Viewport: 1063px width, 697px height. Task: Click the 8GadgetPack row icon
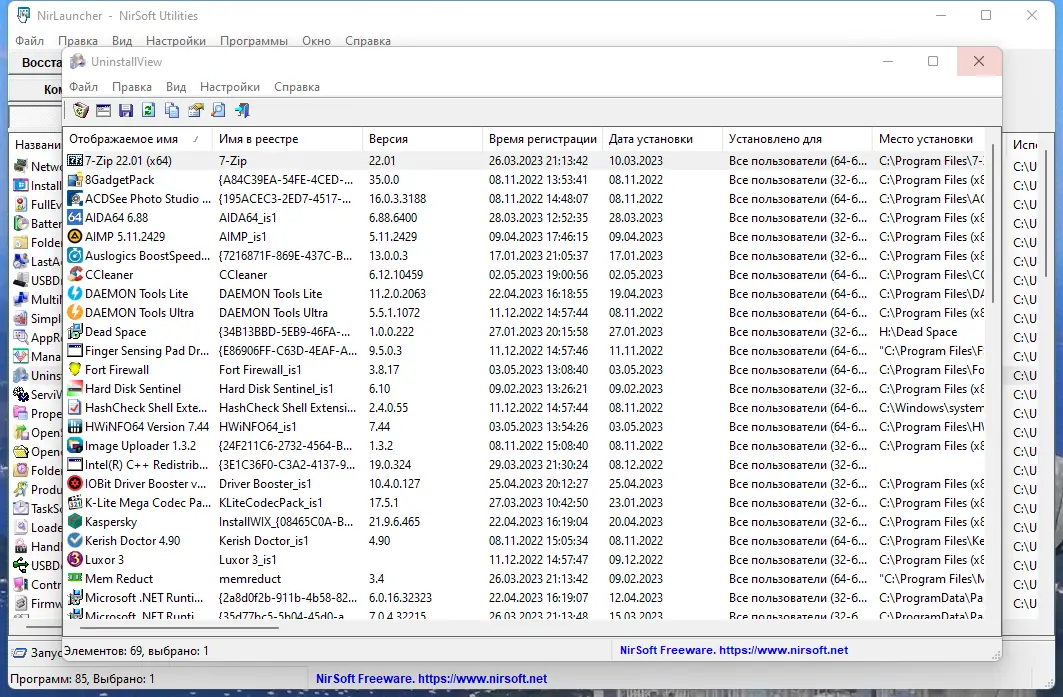point(75,180)
